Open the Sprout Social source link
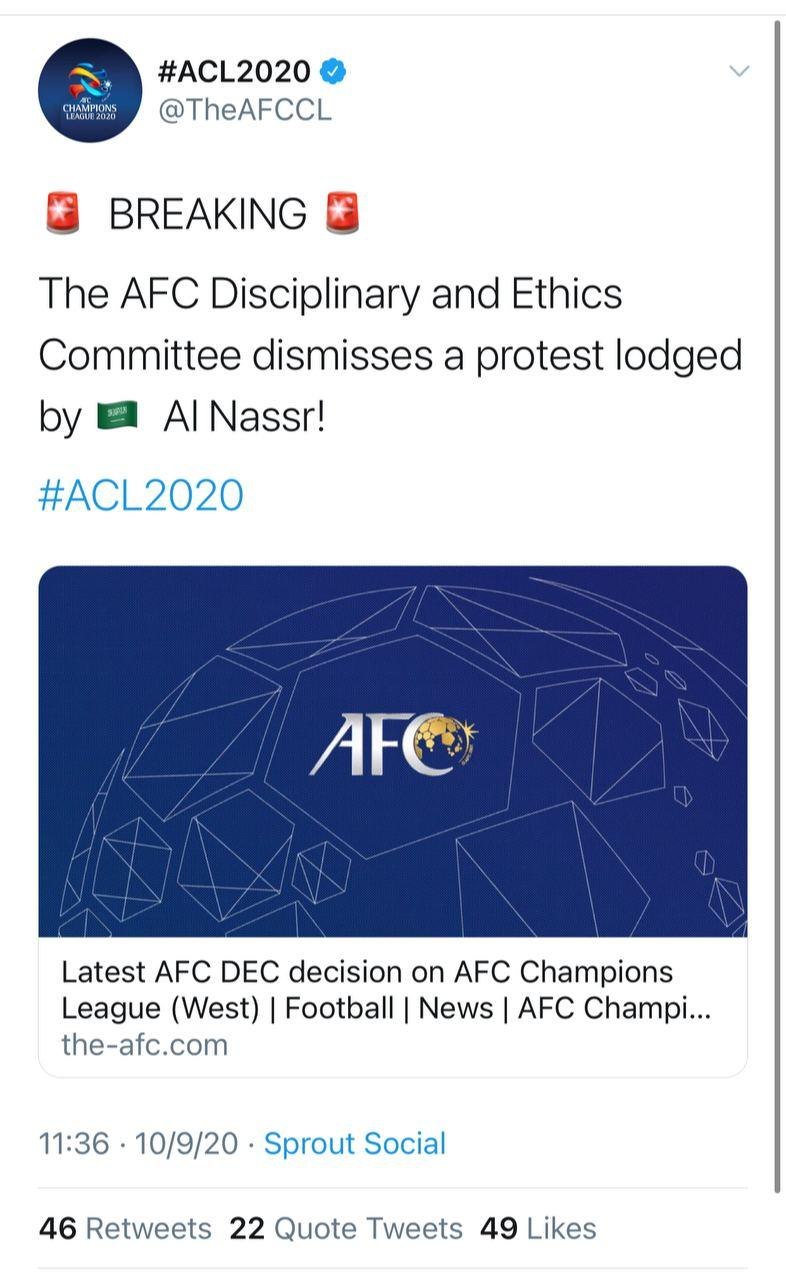 (354, 1143)
